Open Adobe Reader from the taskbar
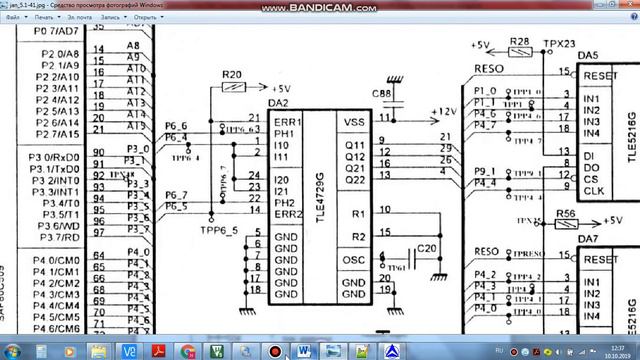The width and height of the screenshot is (640, 360). click(158, 351)
